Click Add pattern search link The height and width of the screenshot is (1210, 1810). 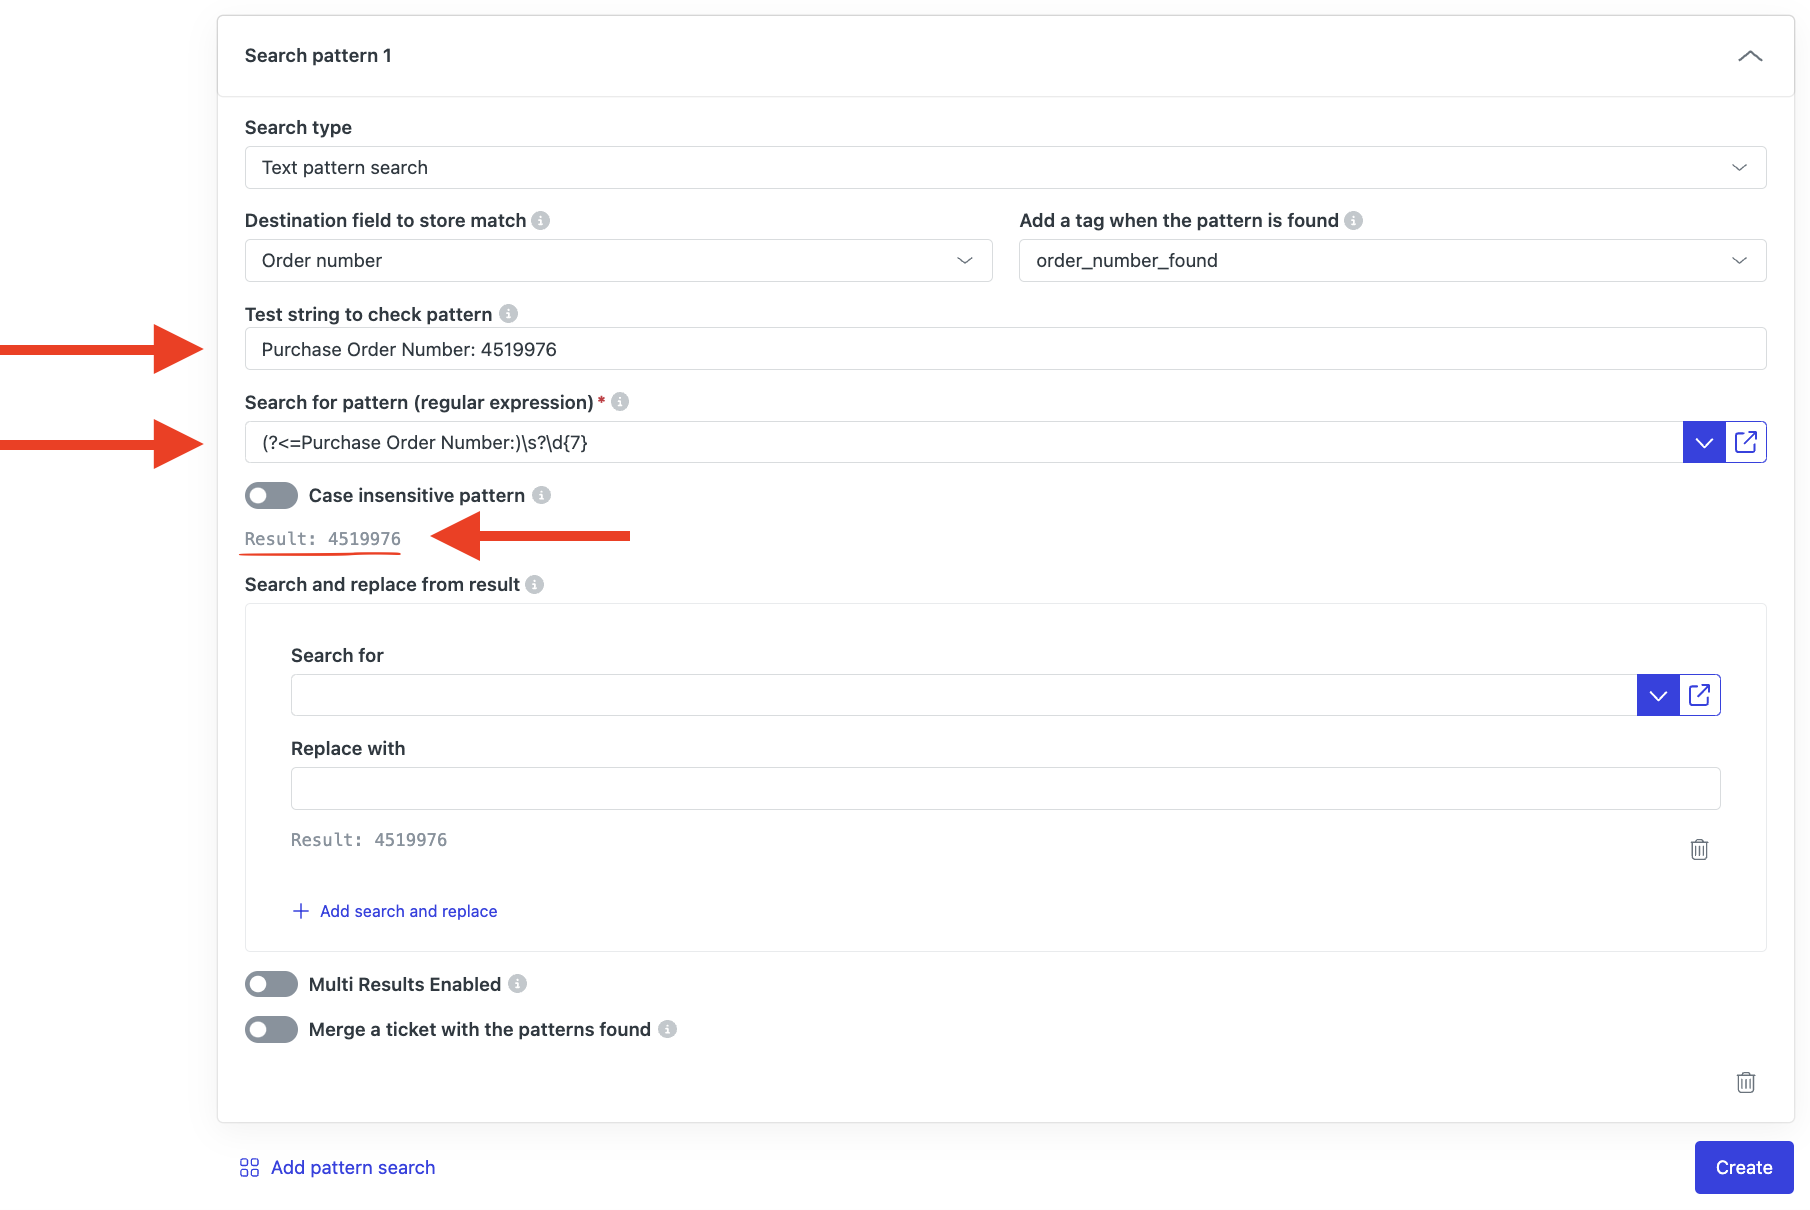[338, 1167]
